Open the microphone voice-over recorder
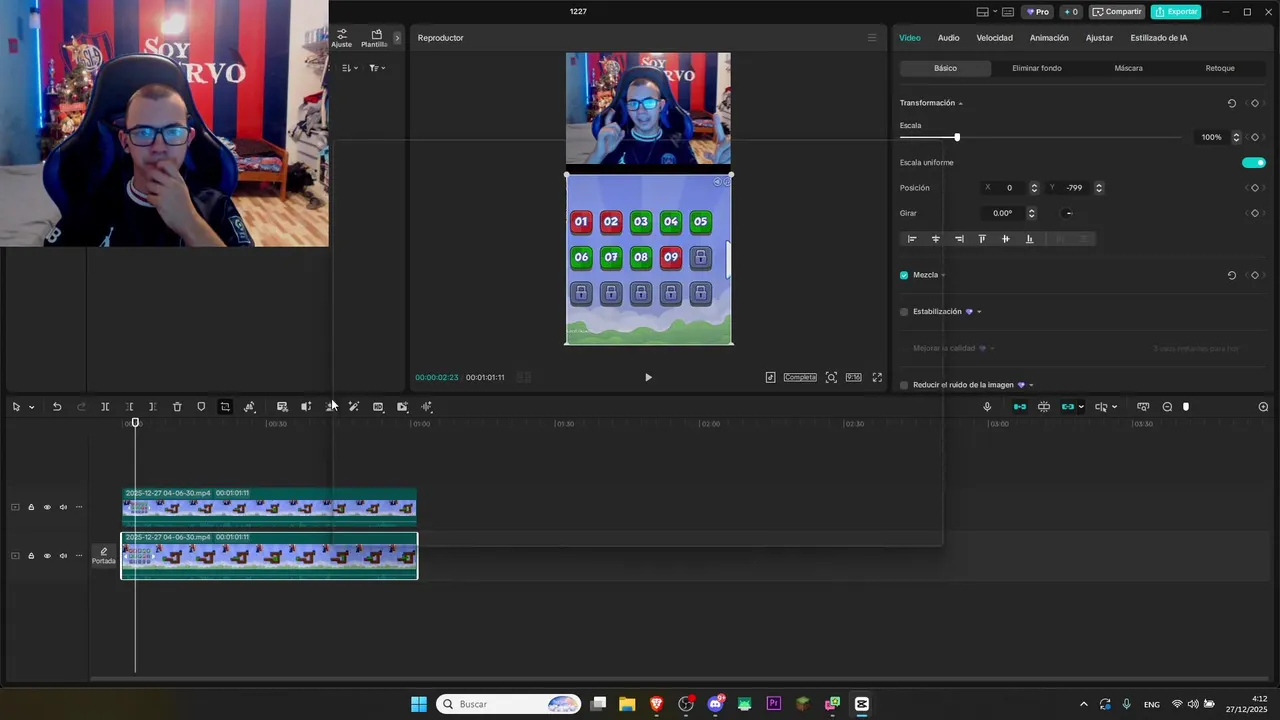Image resolution: width=1280 pixels, height=720 pixels. 987,407
